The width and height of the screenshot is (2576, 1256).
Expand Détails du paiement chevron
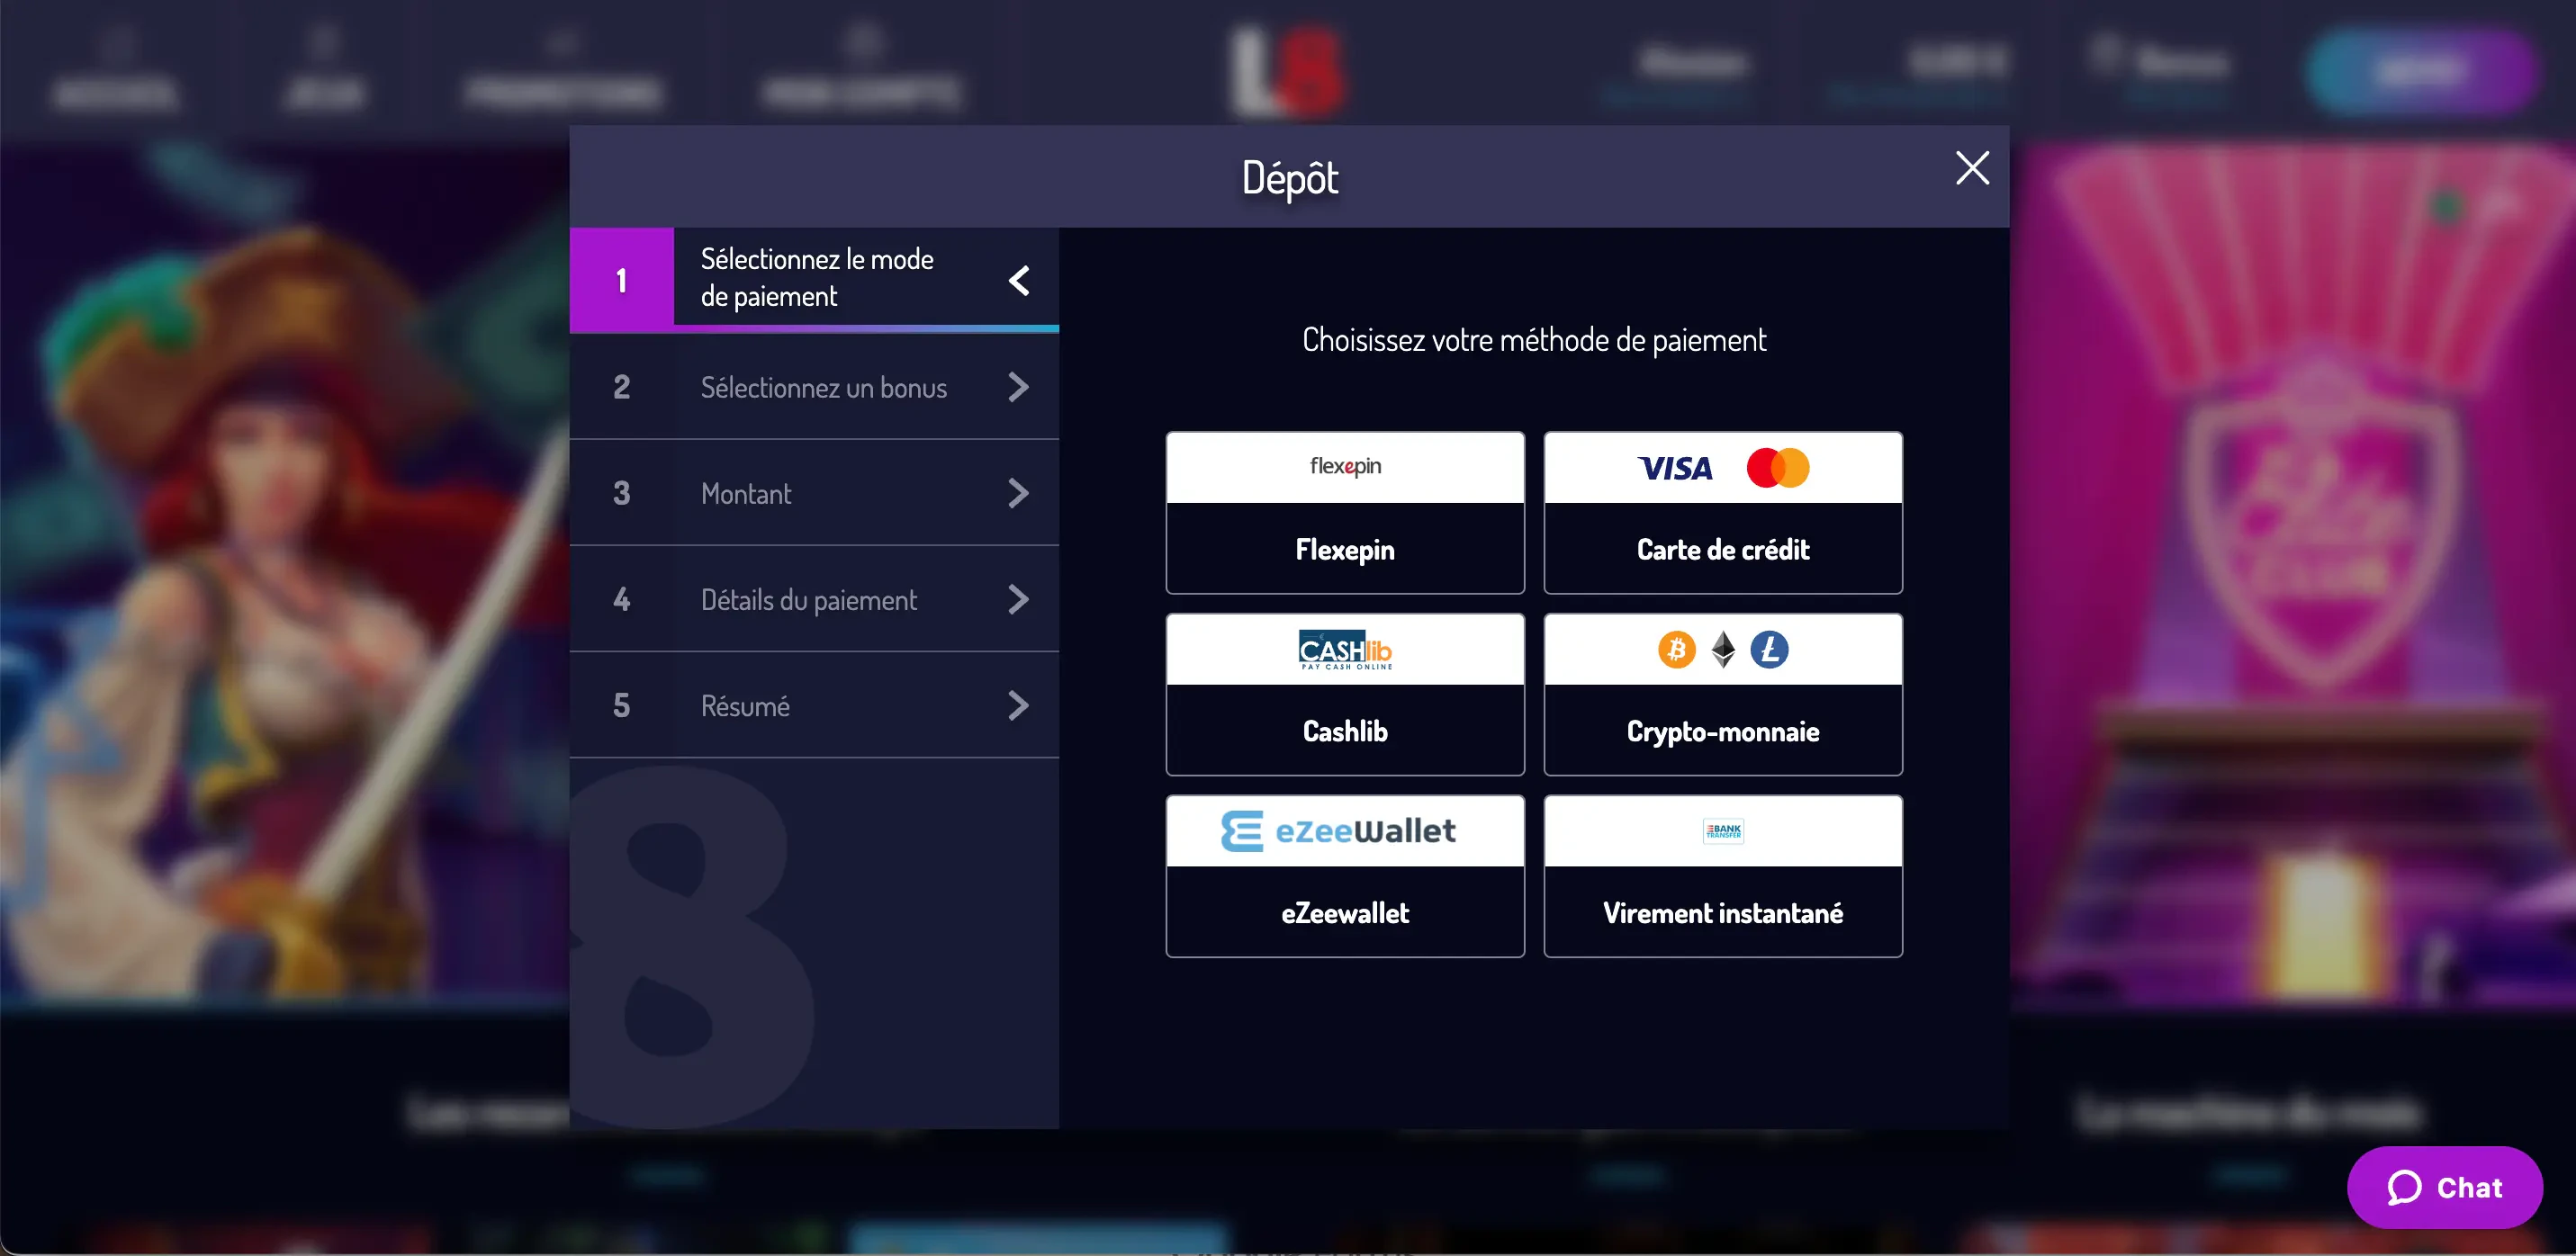tap(1019, 599)
